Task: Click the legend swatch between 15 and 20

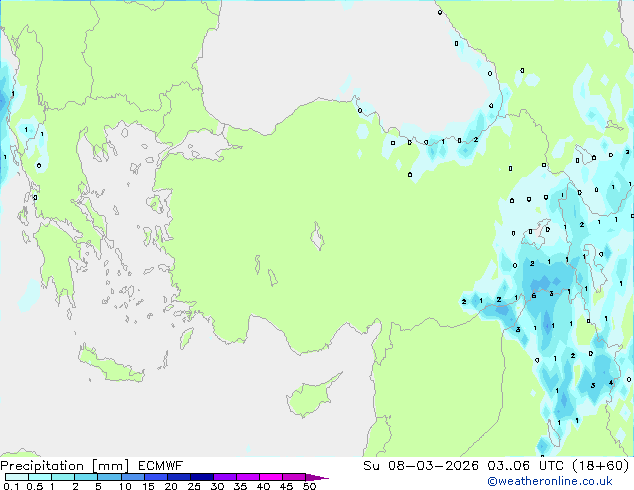Action: (155, 477)
